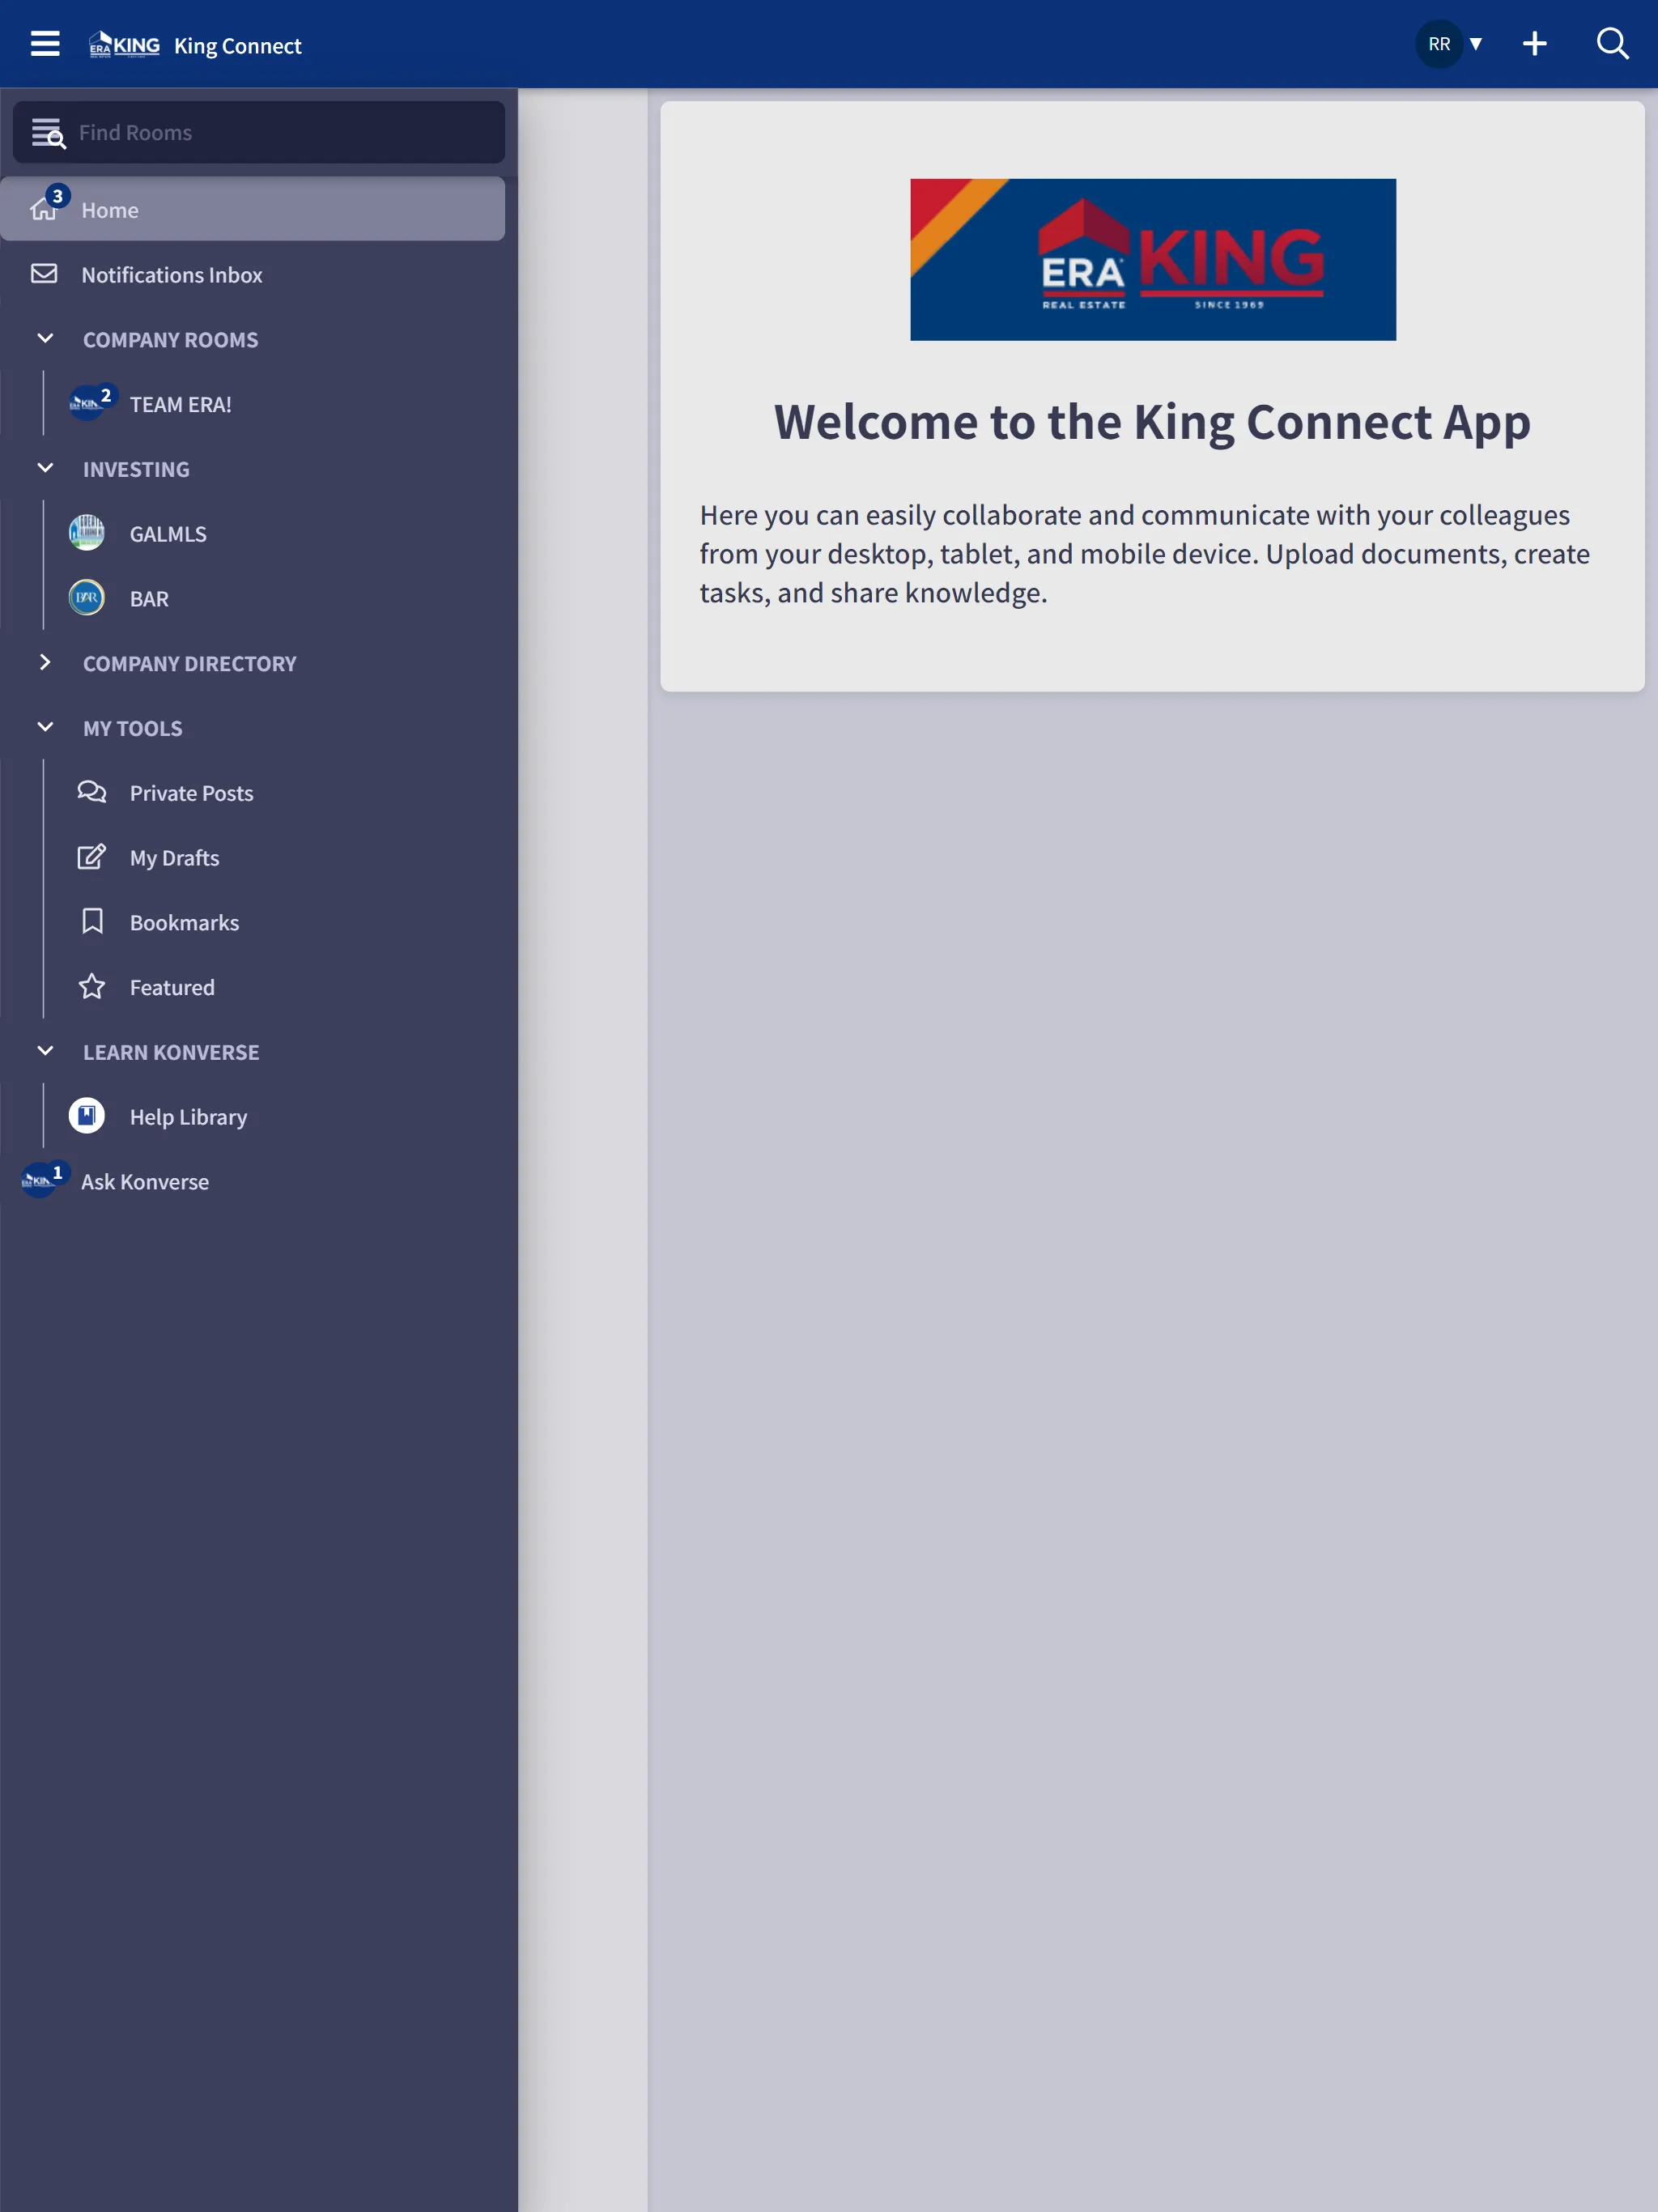Click Private Posts conversation icon
1658x2212 pixels.
(x=89, y=793)
